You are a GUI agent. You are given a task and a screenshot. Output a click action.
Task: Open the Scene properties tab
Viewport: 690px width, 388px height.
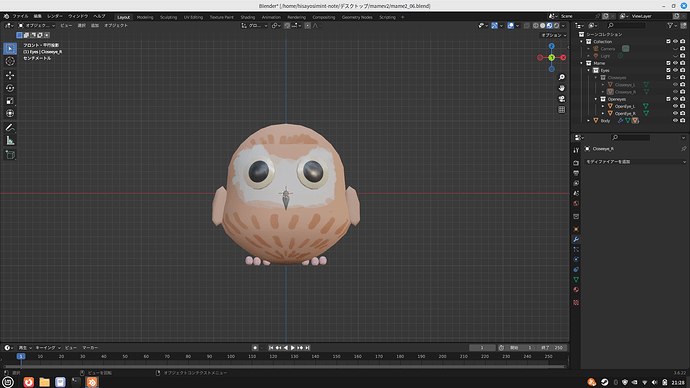point(576,193)
